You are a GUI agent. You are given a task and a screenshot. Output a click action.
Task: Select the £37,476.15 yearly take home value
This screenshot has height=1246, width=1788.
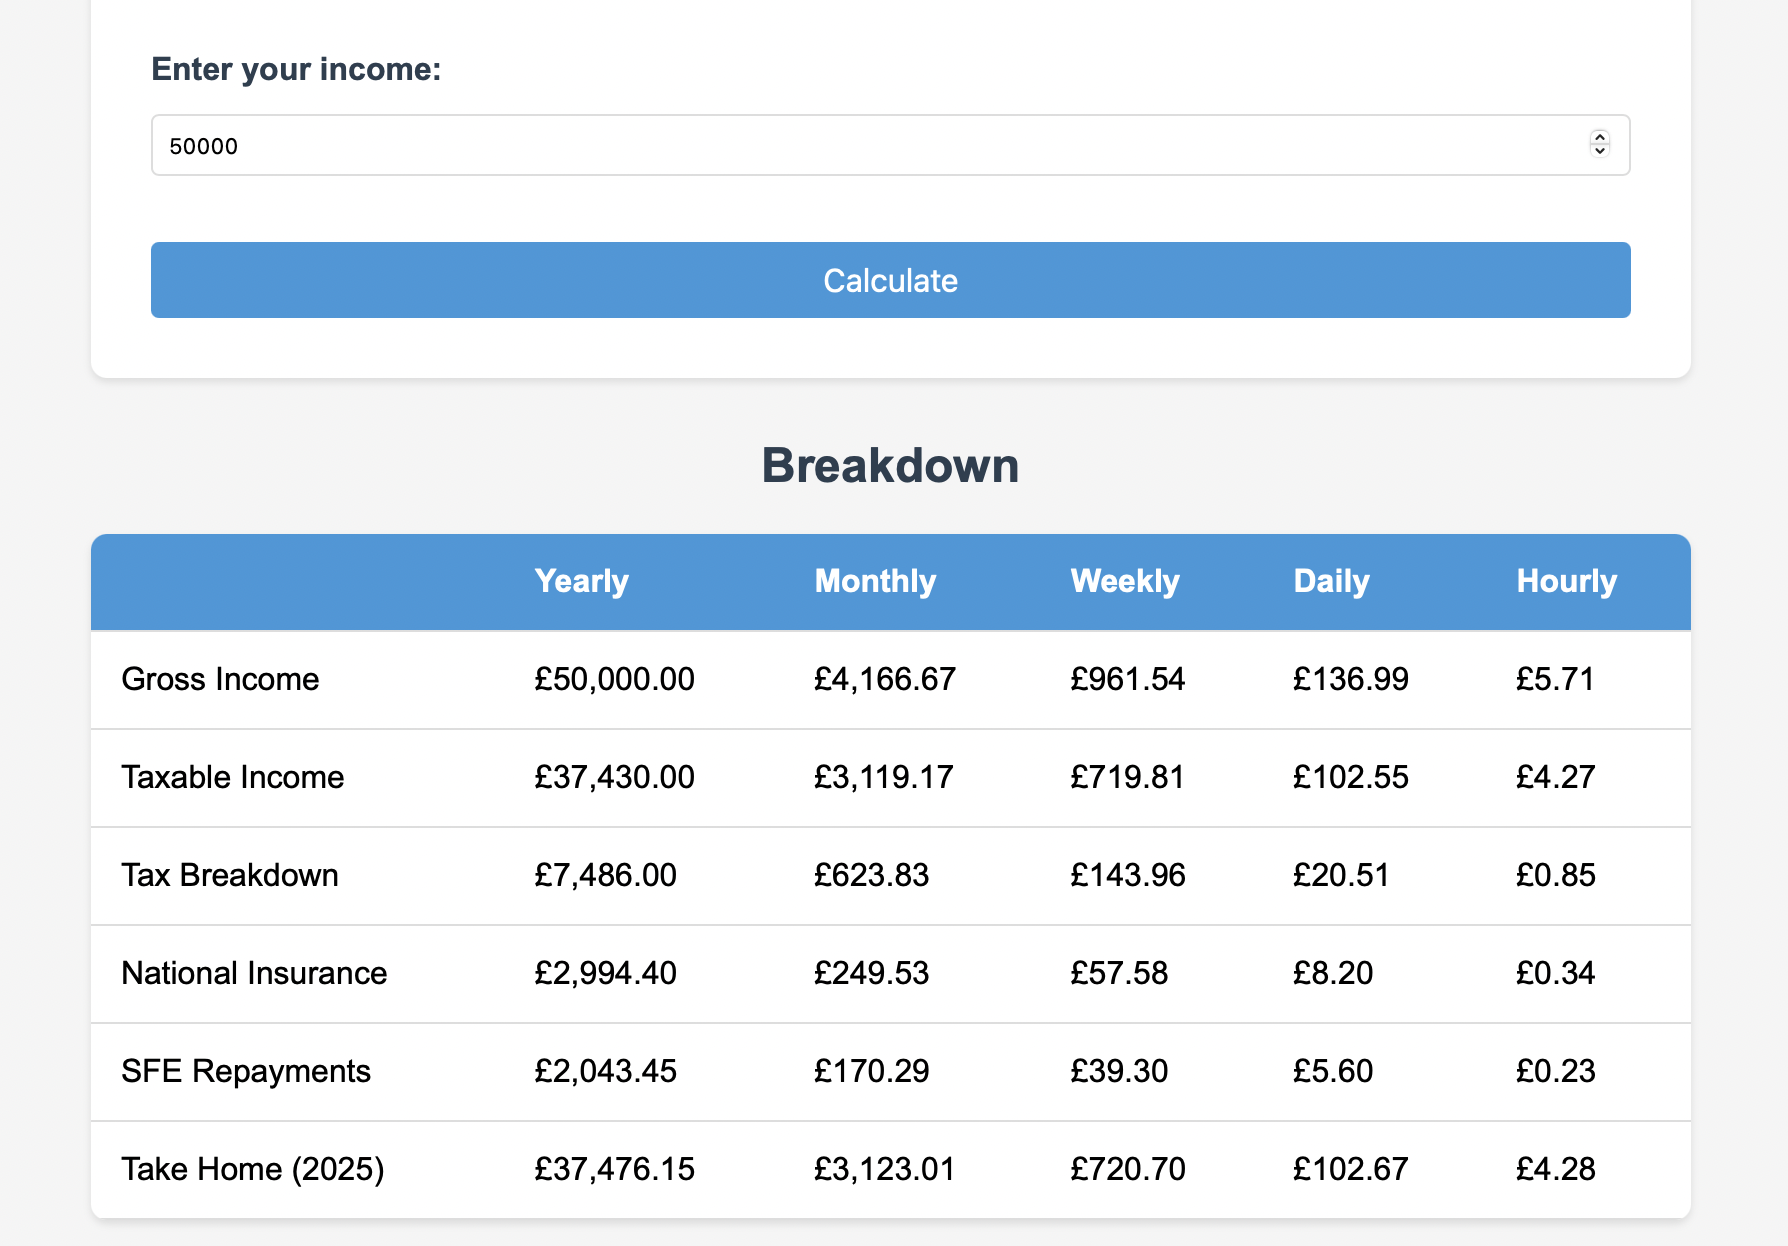614,1169
